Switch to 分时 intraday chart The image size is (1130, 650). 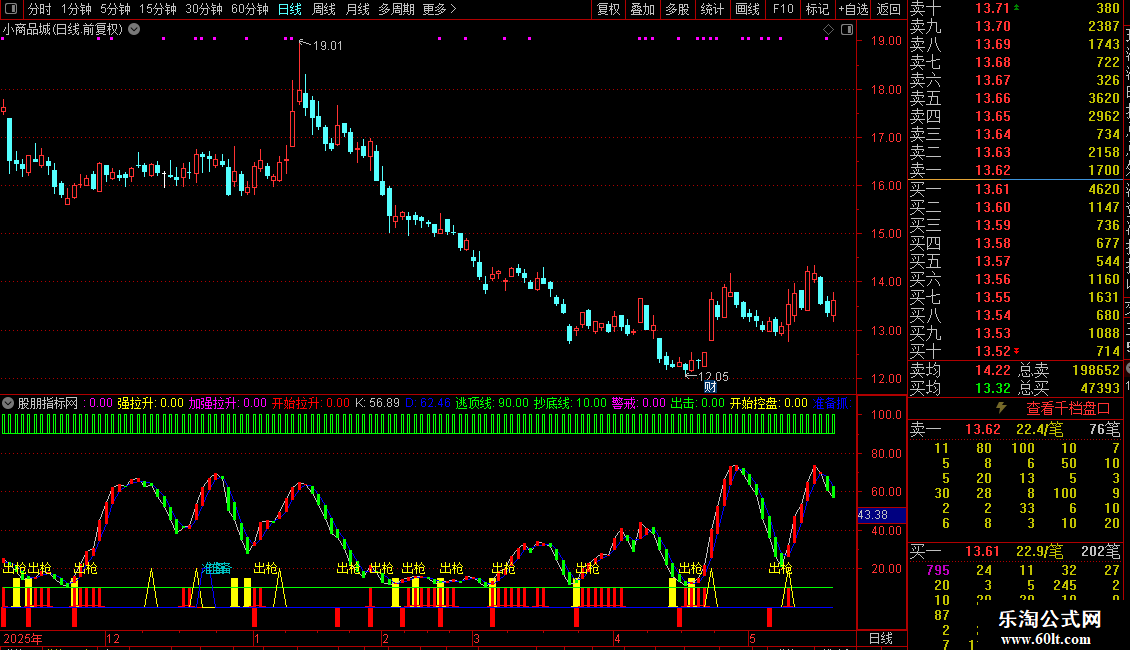pos(40,9)
